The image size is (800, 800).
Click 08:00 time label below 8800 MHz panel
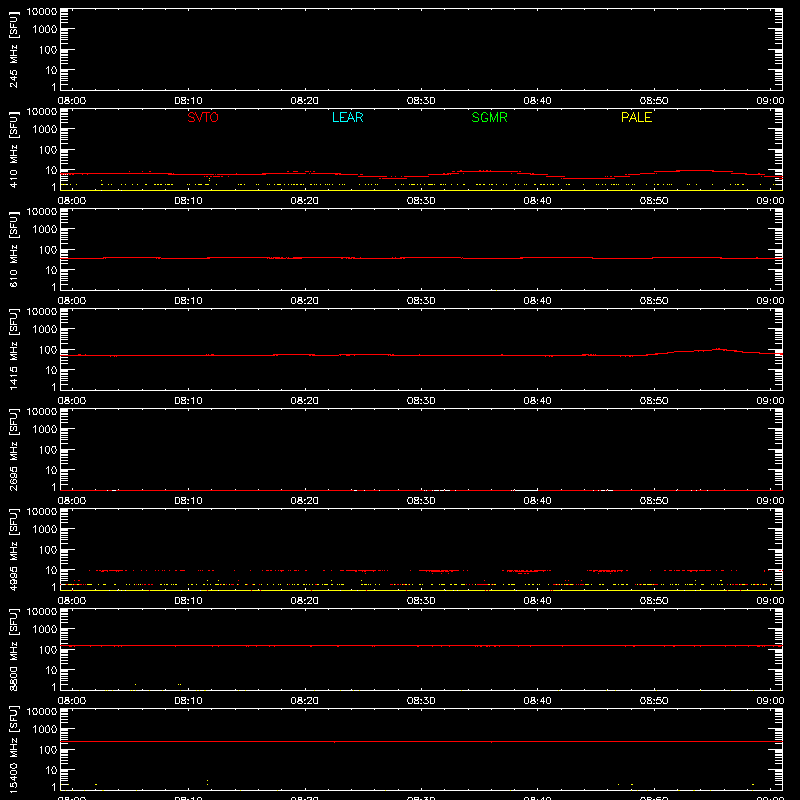72,701
